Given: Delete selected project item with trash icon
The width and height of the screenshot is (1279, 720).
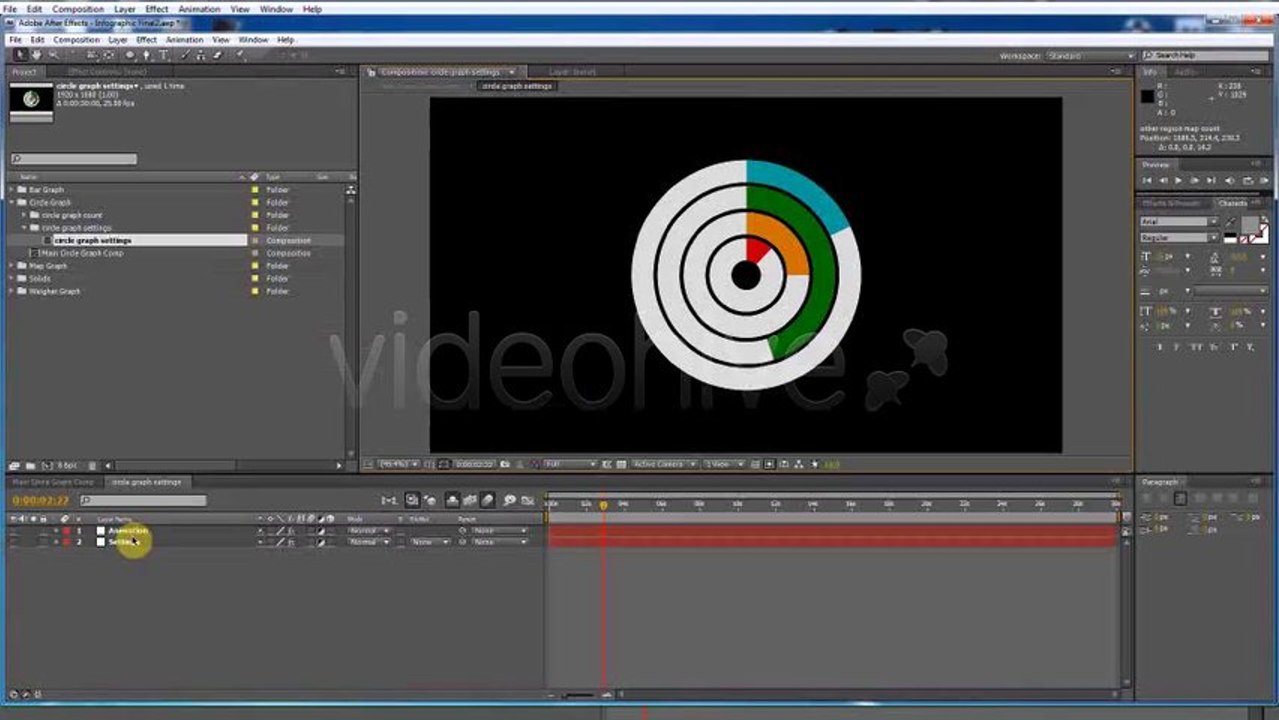Looking at the screenshot, I should (x=92, y=465).
